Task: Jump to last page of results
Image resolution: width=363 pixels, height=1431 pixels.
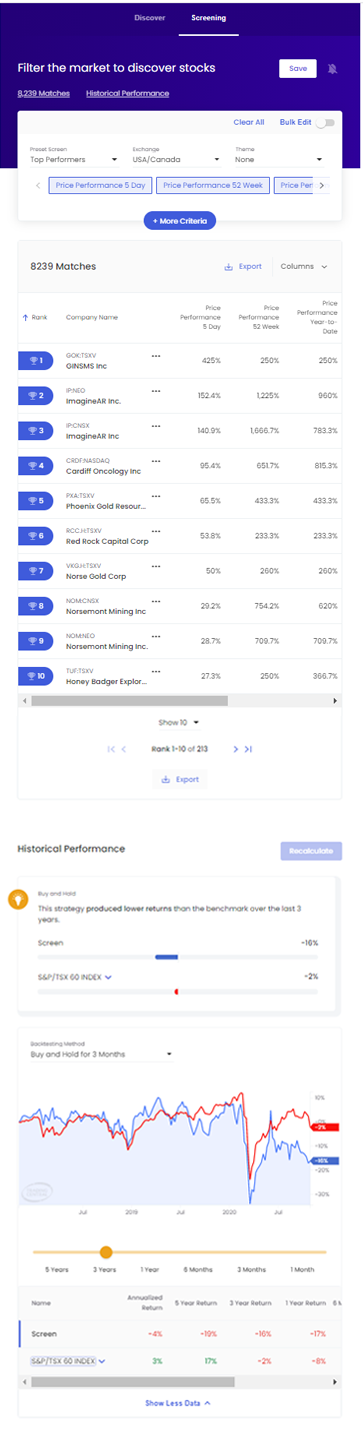Action: coord(248,748)
